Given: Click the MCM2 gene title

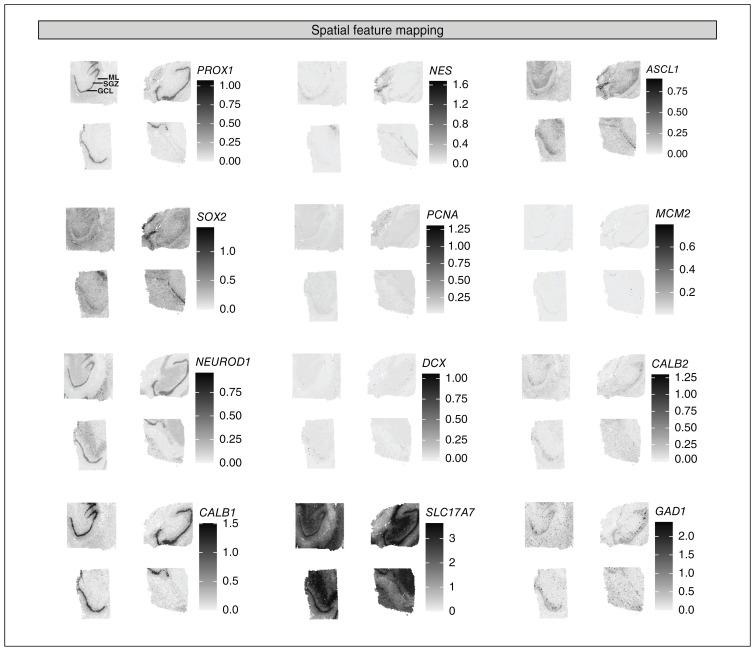Looking at the screenshot, I should tap(669, 216).
